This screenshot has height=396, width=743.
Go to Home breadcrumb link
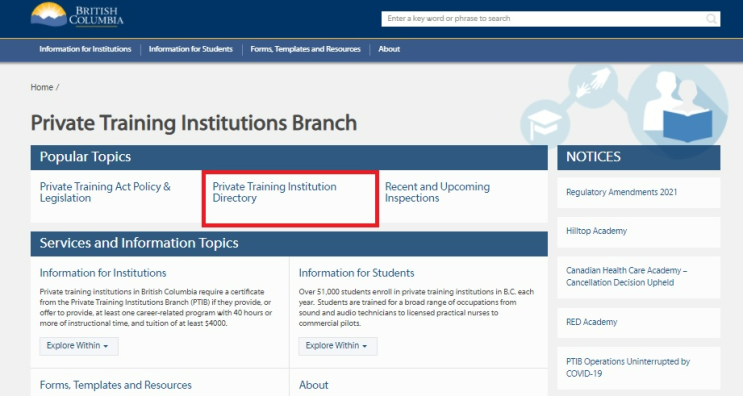pos(42,87)
